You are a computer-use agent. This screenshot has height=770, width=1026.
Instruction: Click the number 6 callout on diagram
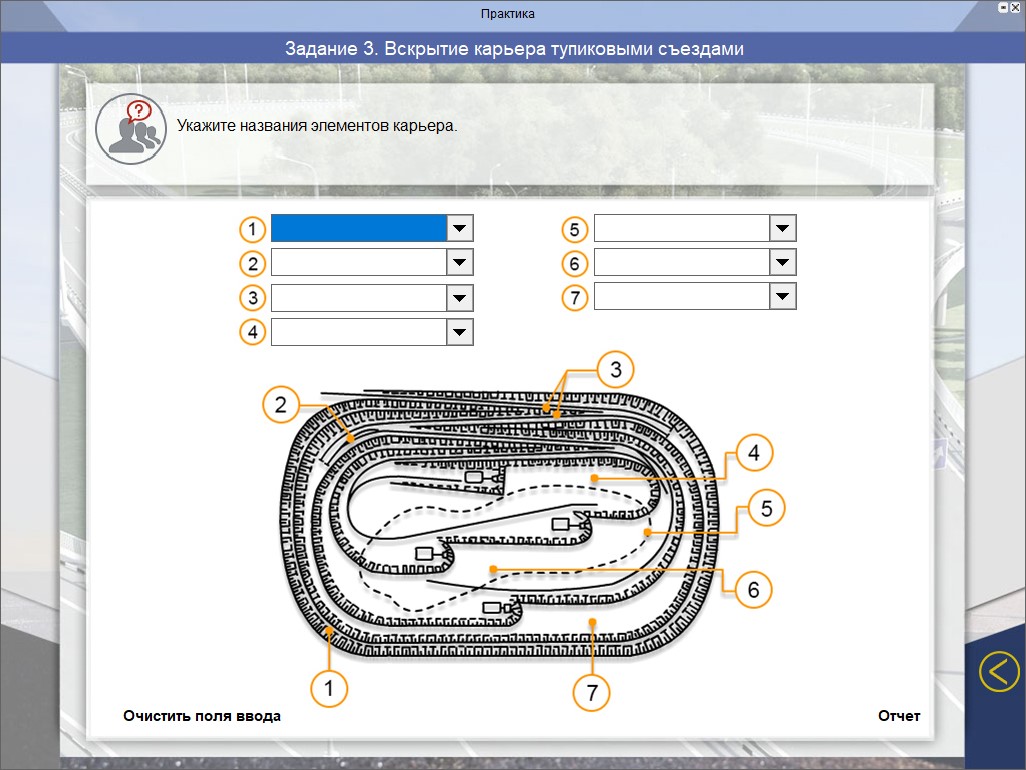(754, 589)
